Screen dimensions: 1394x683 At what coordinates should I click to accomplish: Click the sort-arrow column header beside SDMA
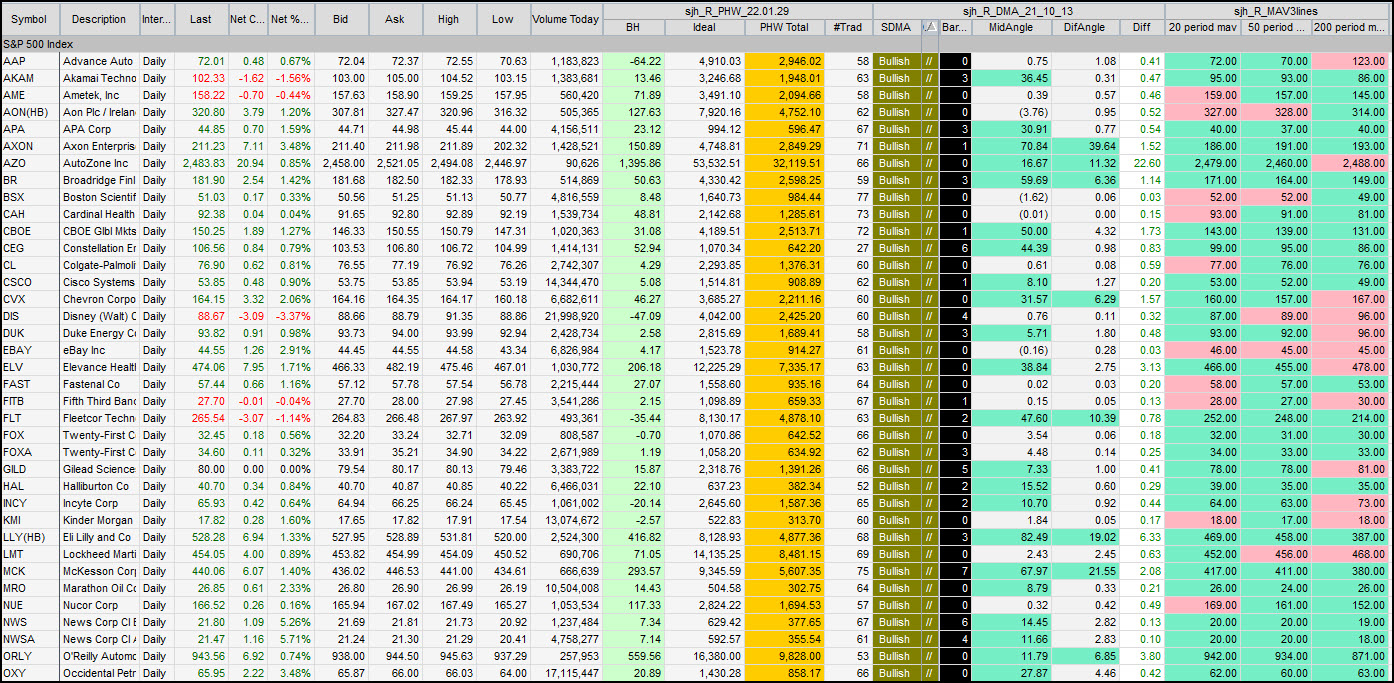coord(929,28)
